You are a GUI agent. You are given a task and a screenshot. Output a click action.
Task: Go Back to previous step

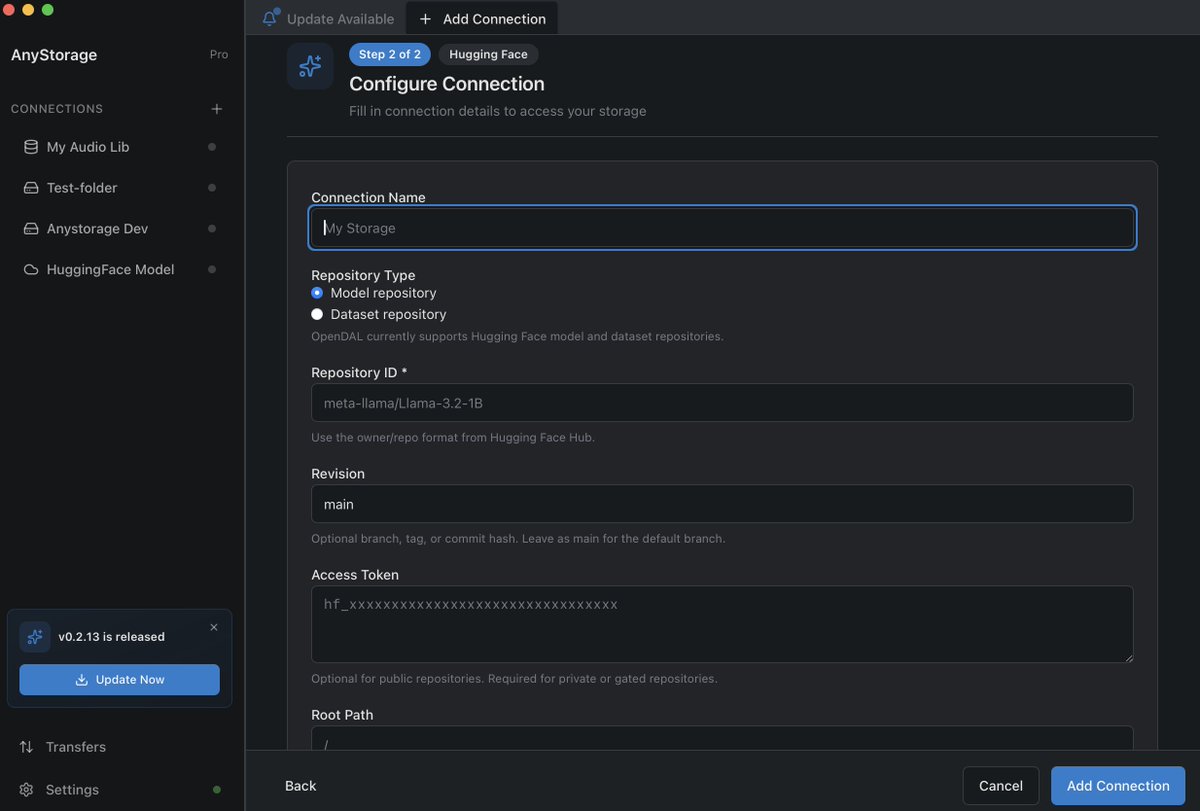(300, 786)
